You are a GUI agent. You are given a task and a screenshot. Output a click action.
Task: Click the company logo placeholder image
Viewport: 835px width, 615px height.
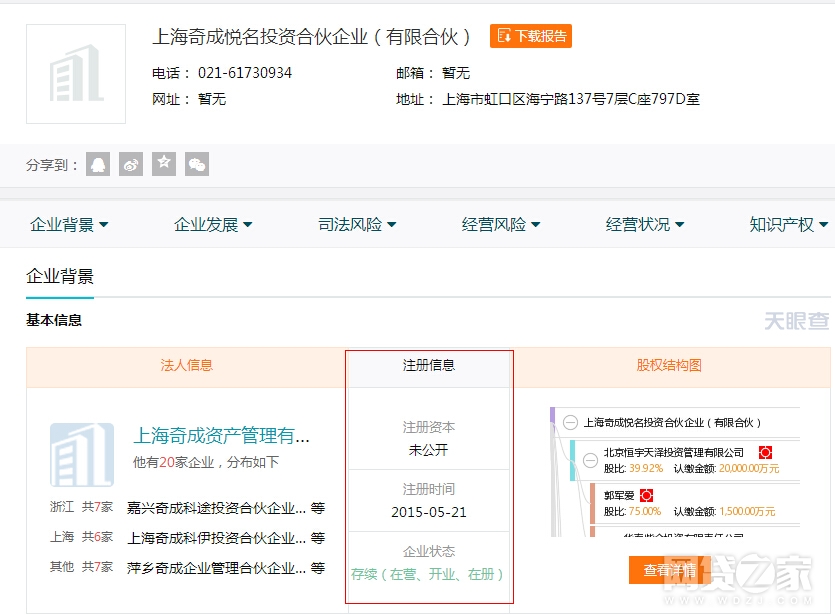tap(76, 74)
